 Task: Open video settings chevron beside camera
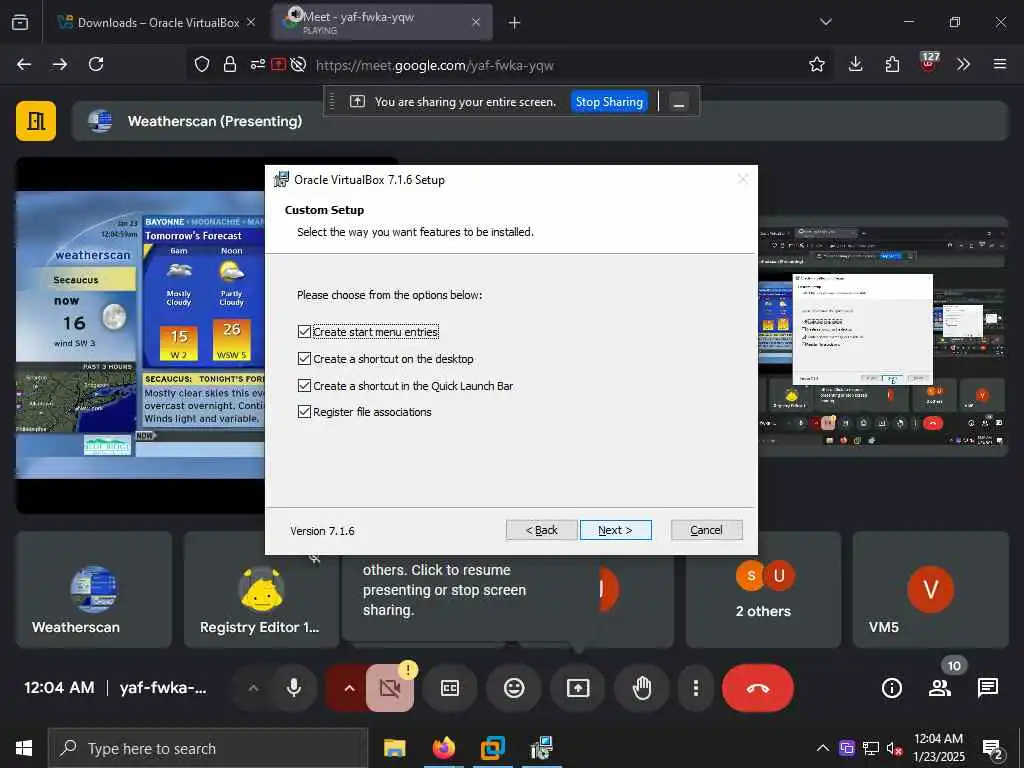click(x=349, y=688)
